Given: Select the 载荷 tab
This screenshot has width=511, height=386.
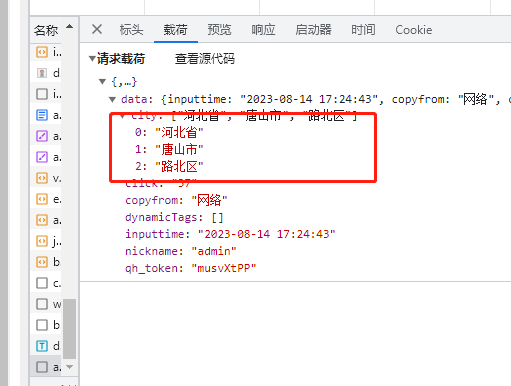Looking at the screenshot, I should pos(175,30).
